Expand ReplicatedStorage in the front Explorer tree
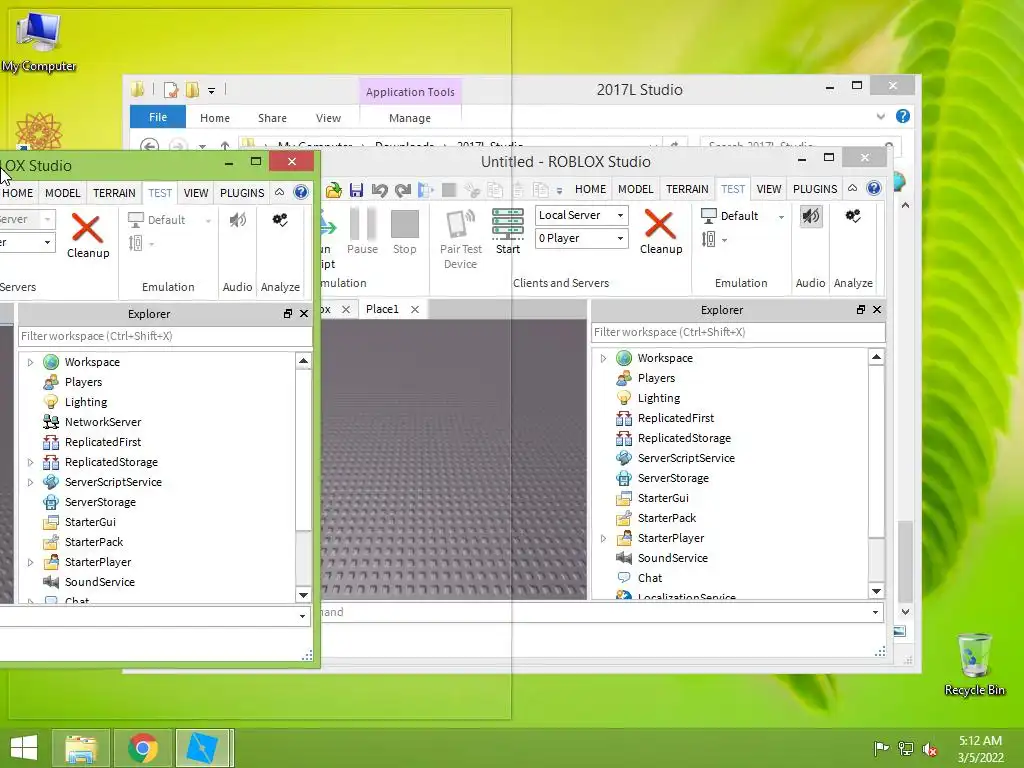 (30, 462)
